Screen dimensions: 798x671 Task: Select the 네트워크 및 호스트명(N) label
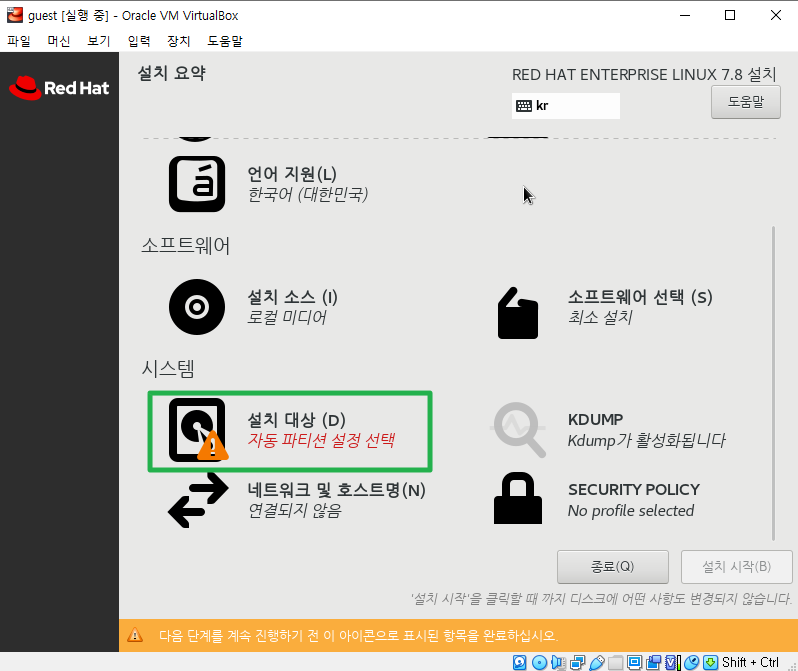pos(336,490)
